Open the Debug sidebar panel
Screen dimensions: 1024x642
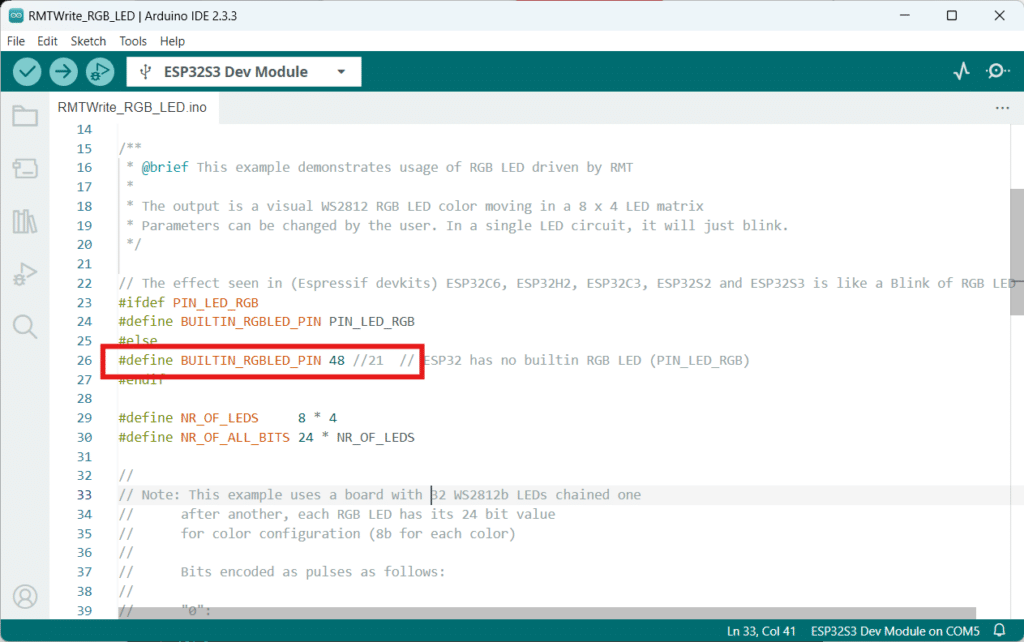(25, 274)
